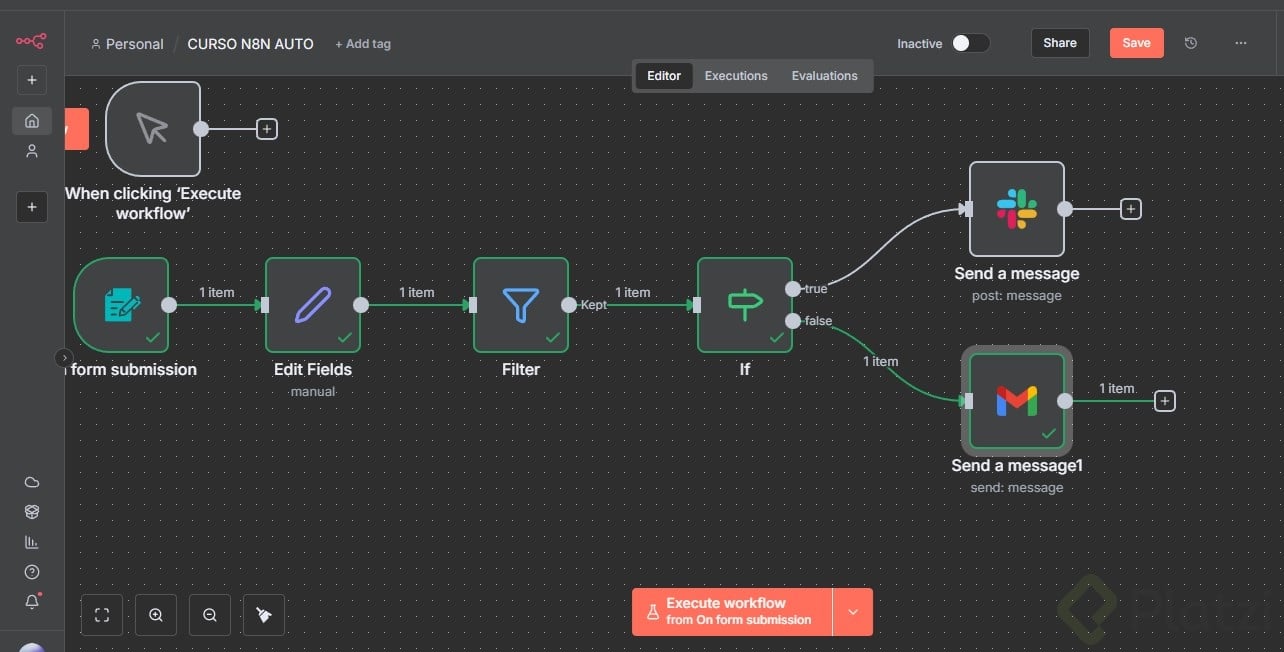
Task: Click the '1 item' label after Edit Fields
Action: (417, 292)
